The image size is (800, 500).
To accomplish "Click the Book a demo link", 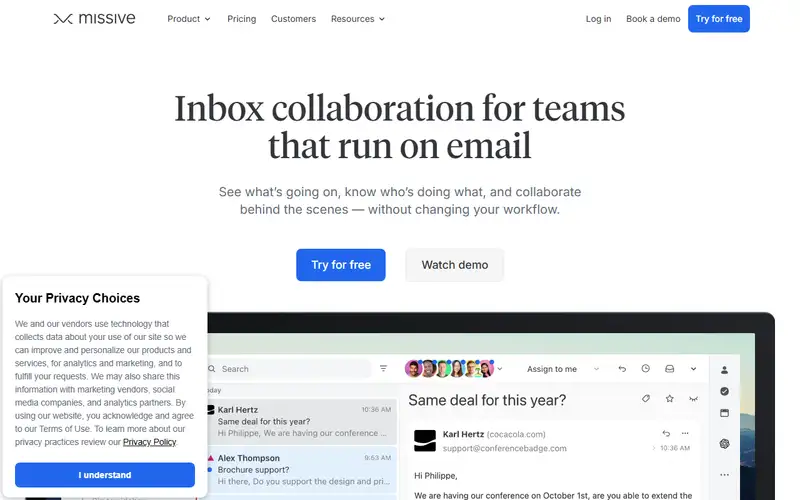I will [x=653, y=19].
